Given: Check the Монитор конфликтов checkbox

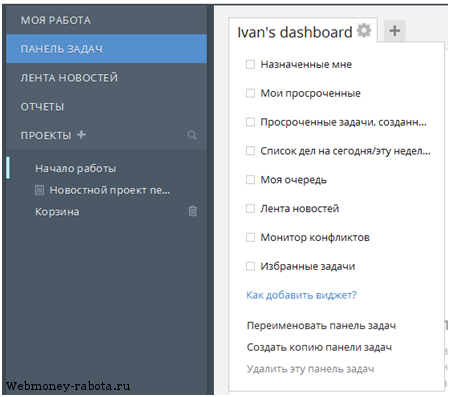Looking at the screenshot, I should pyautogui.click(x=250, y=237).
